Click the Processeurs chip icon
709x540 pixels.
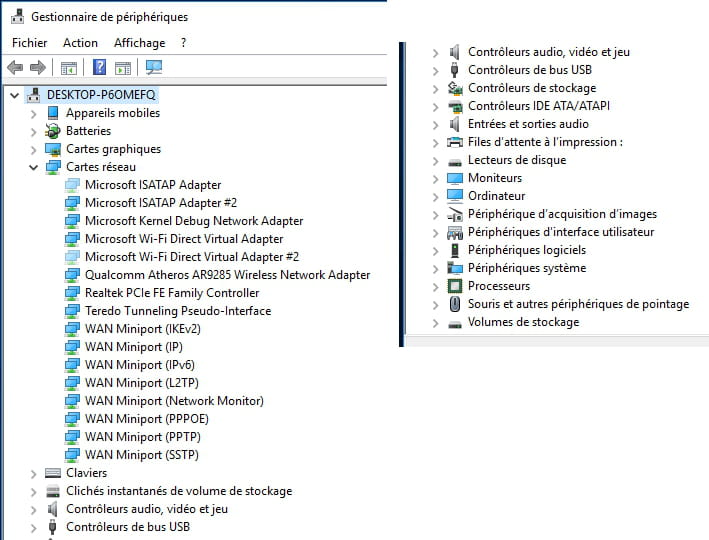pos(454,286)
